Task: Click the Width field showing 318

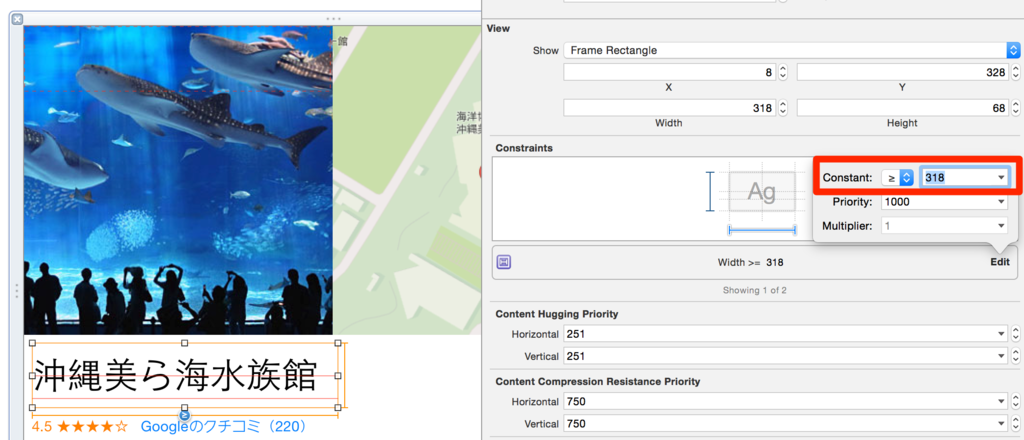Action: tap(669, 108)
